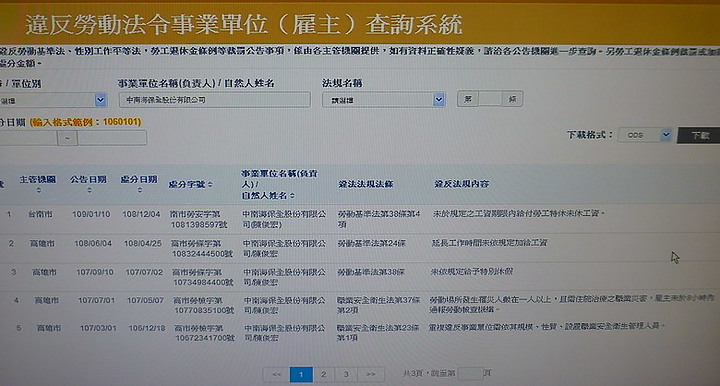Click the 違法法規法條 column header

(366, 184)
